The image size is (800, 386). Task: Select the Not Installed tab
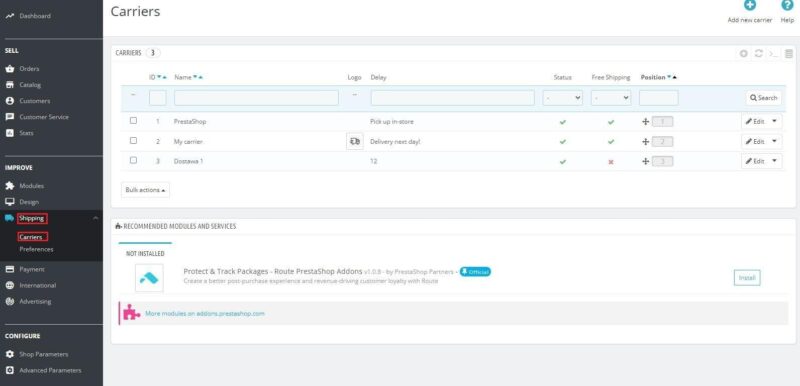coord(145,253)
